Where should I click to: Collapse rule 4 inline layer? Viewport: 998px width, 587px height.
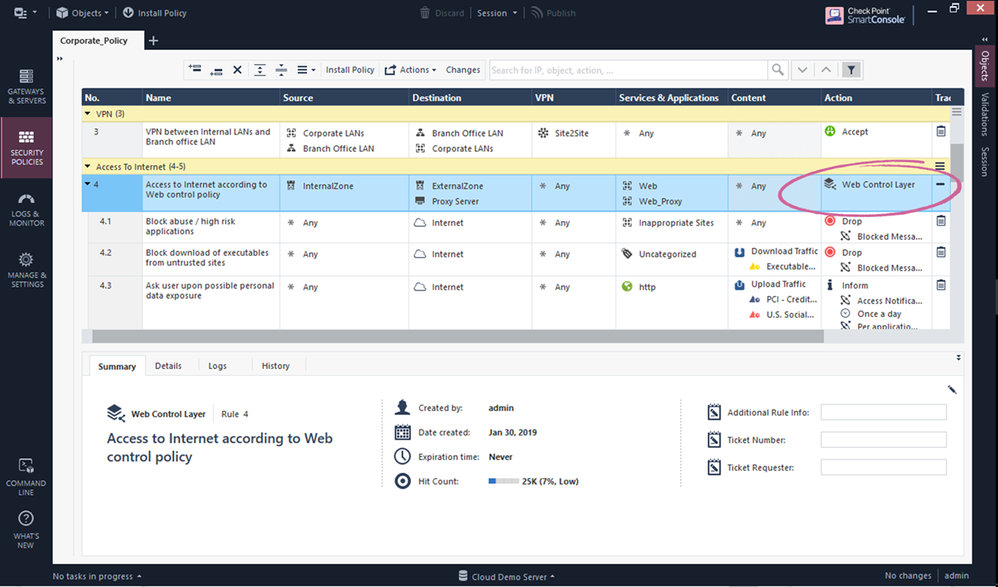(x=88, y=184)
